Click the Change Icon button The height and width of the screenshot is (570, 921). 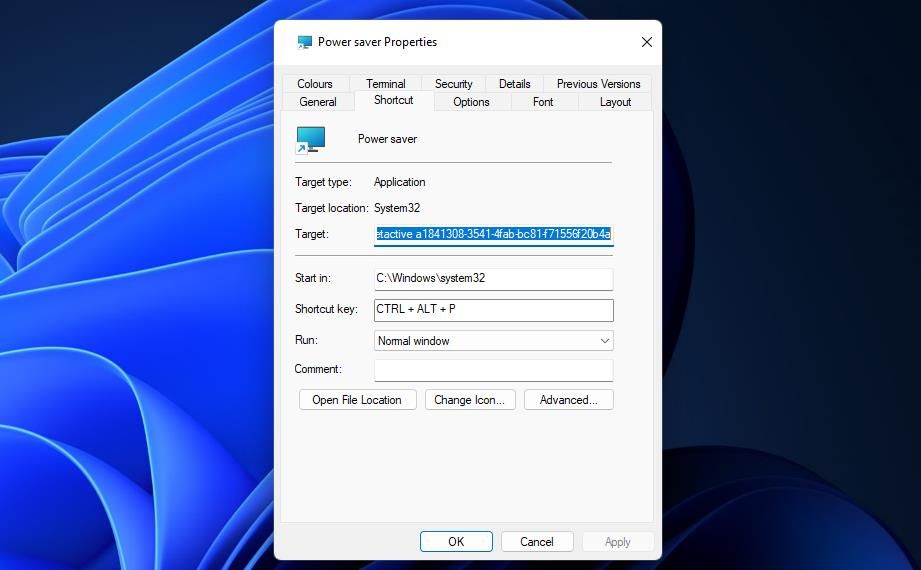coord(470,400)
